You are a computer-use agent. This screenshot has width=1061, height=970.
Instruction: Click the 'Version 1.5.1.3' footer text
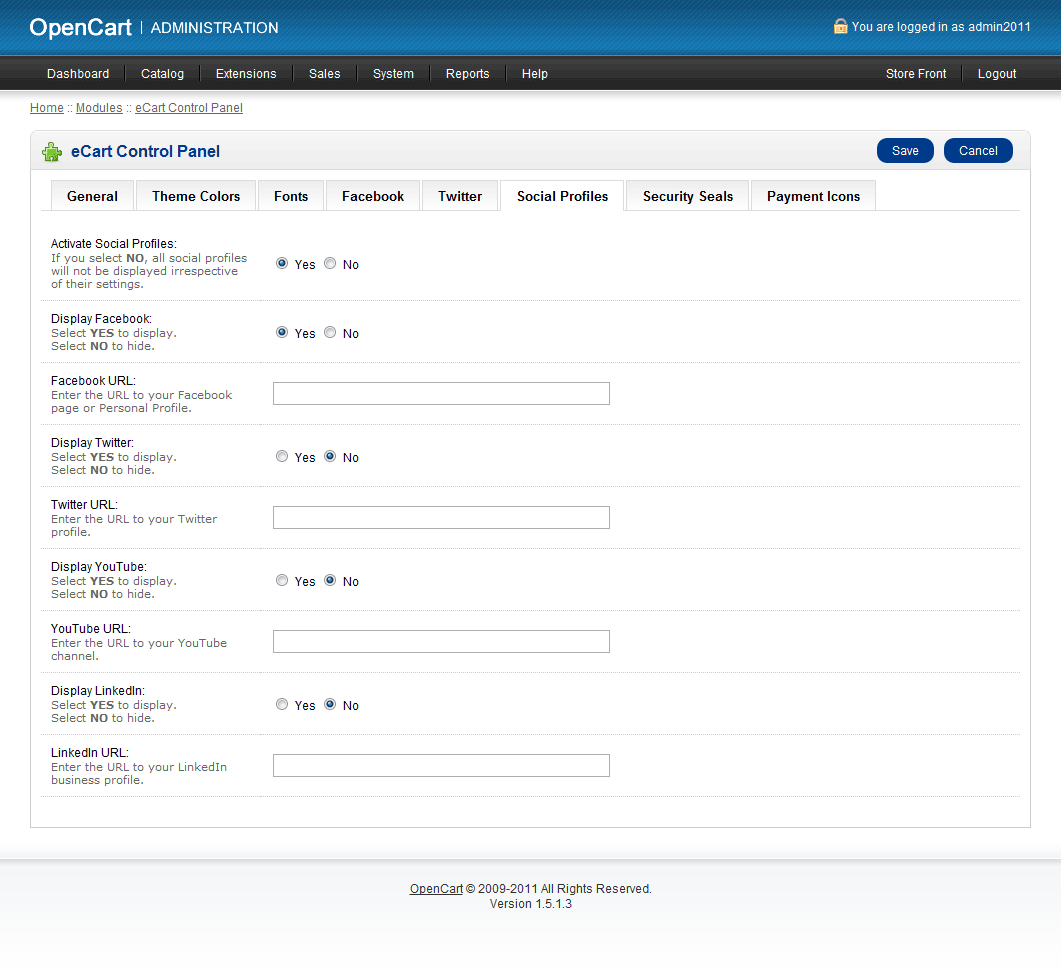click(x=530, y=904)
